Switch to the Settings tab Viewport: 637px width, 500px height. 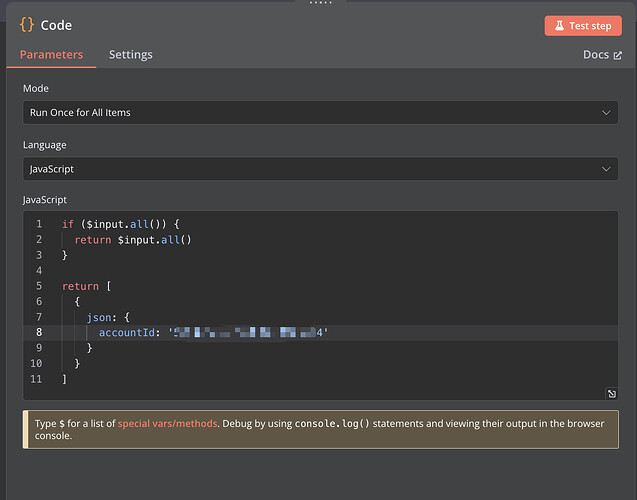pyautogui.click(x=130, y=54)
